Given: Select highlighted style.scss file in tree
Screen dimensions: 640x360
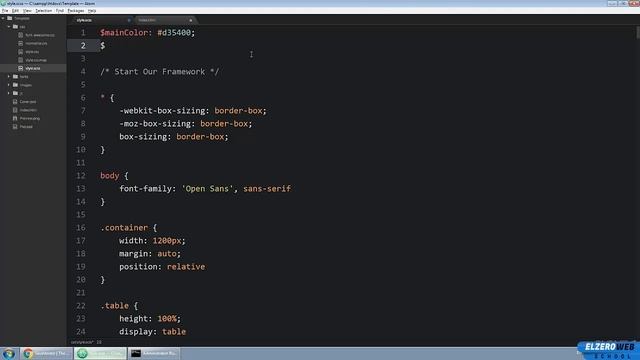Looking at the screenshot, I should tap(33, 68).
